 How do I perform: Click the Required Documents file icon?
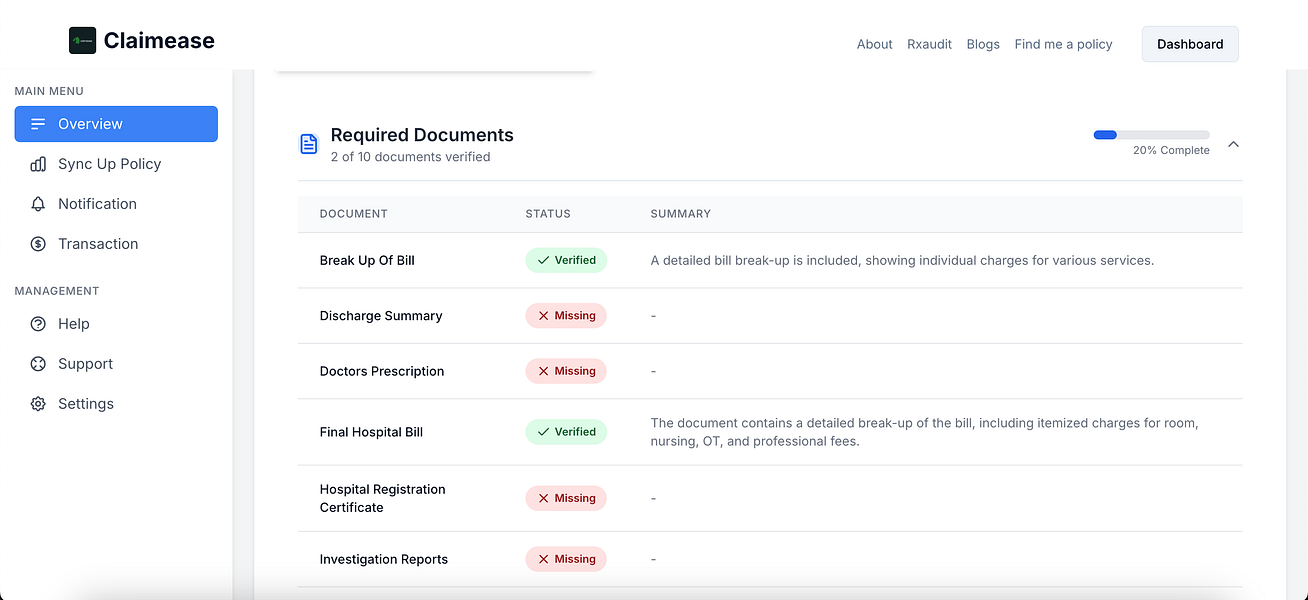pyautogui.click(x=309, y=144)
